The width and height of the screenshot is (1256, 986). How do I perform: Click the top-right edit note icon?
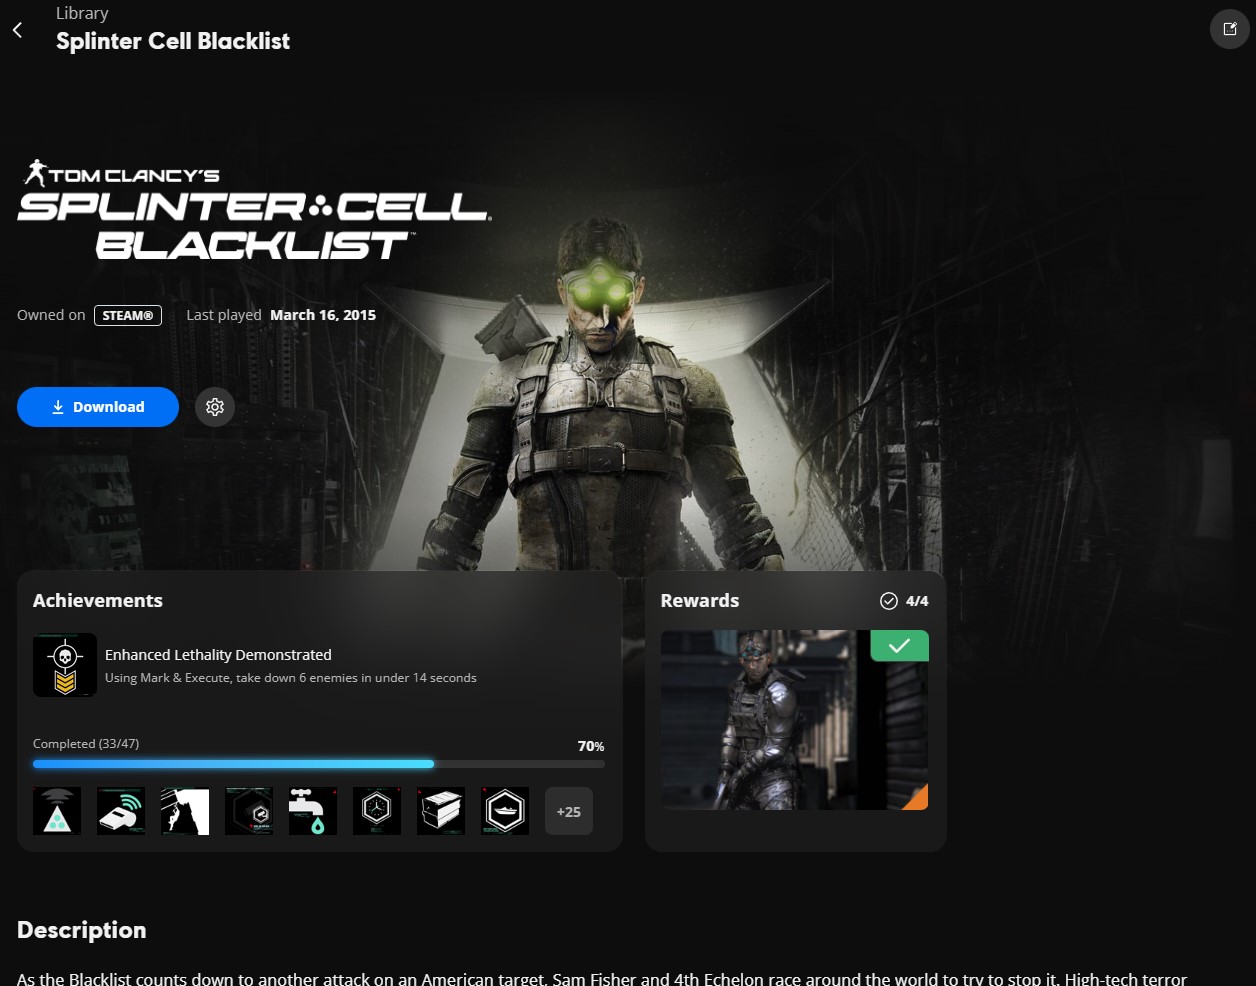[x=1230, y=29]
